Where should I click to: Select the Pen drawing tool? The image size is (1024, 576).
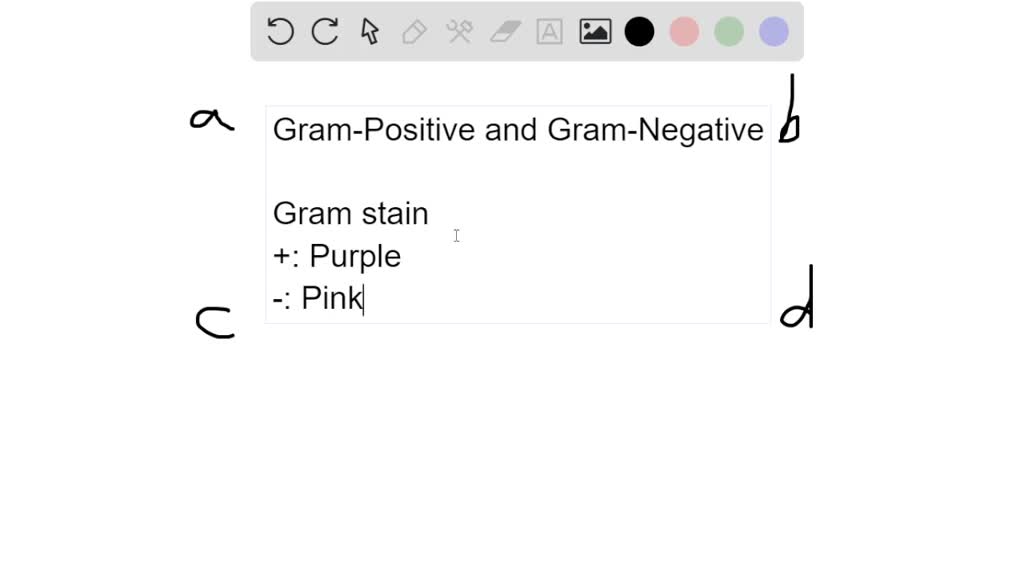[x=414, y=31]
